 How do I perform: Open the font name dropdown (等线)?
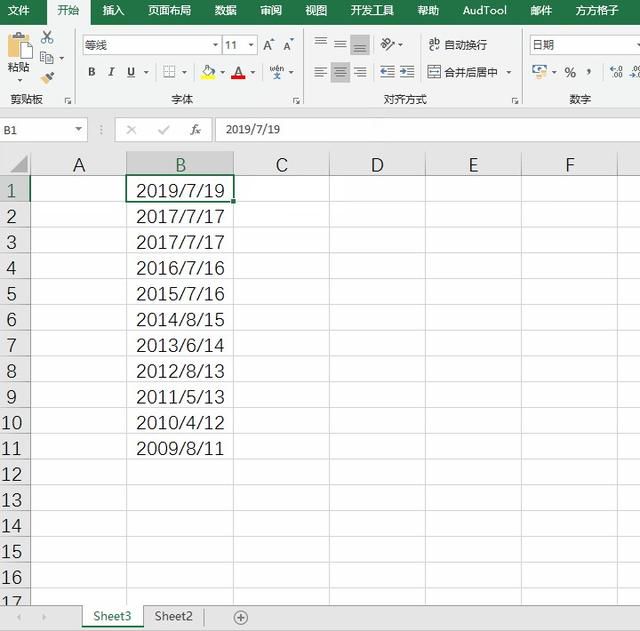pyautogui.click(x=215, y=44)
